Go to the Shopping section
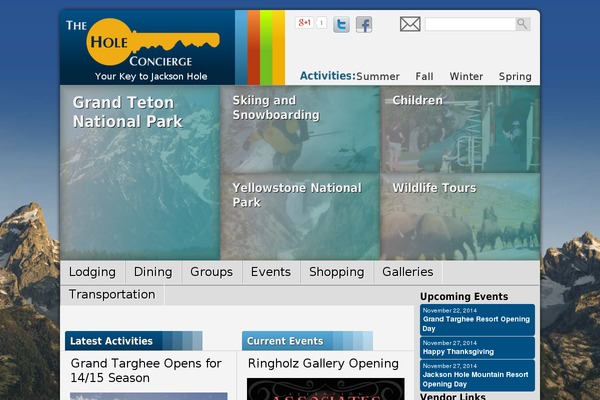 click(x=337, y=272)
